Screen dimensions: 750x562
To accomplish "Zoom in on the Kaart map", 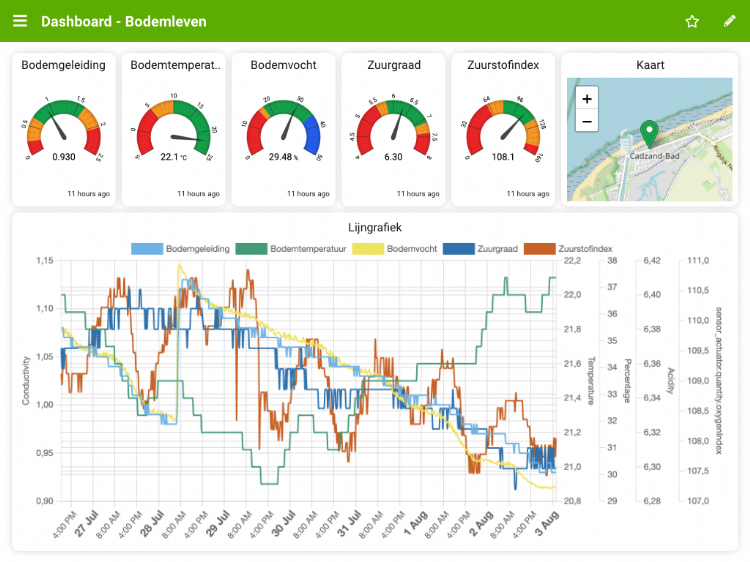I will coord(587,98).
